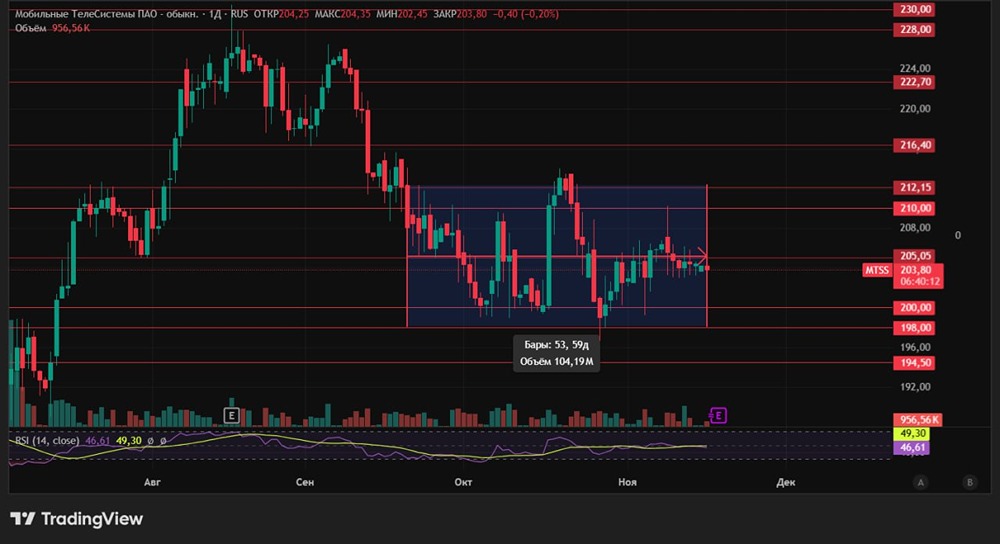Click the MTSS symbol price tag

pos(877,270)
